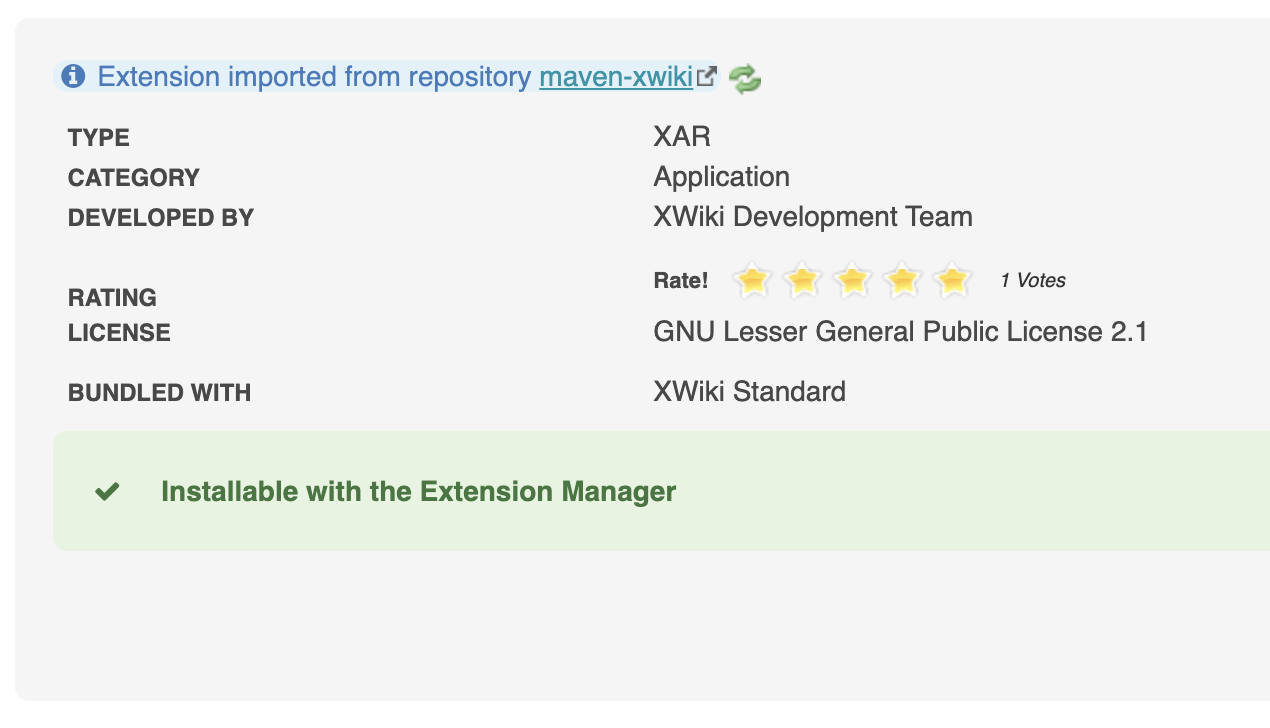
Task: Open the maven-xwiki repository link
Action: click(x=615, y=77)
